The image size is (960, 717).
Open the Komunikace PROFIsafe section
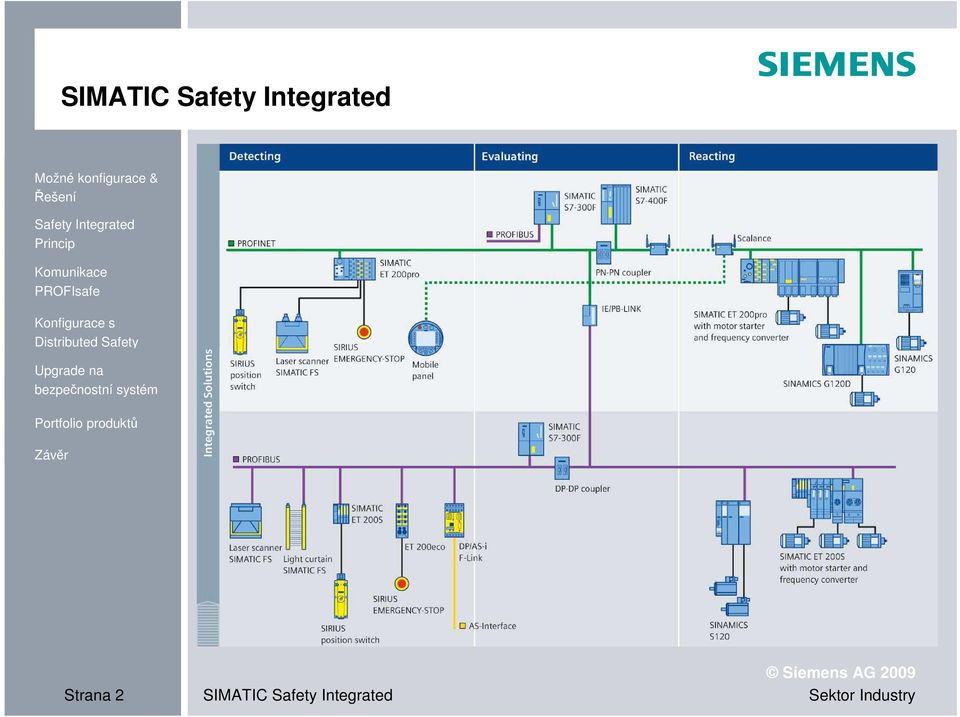point(70,282)
